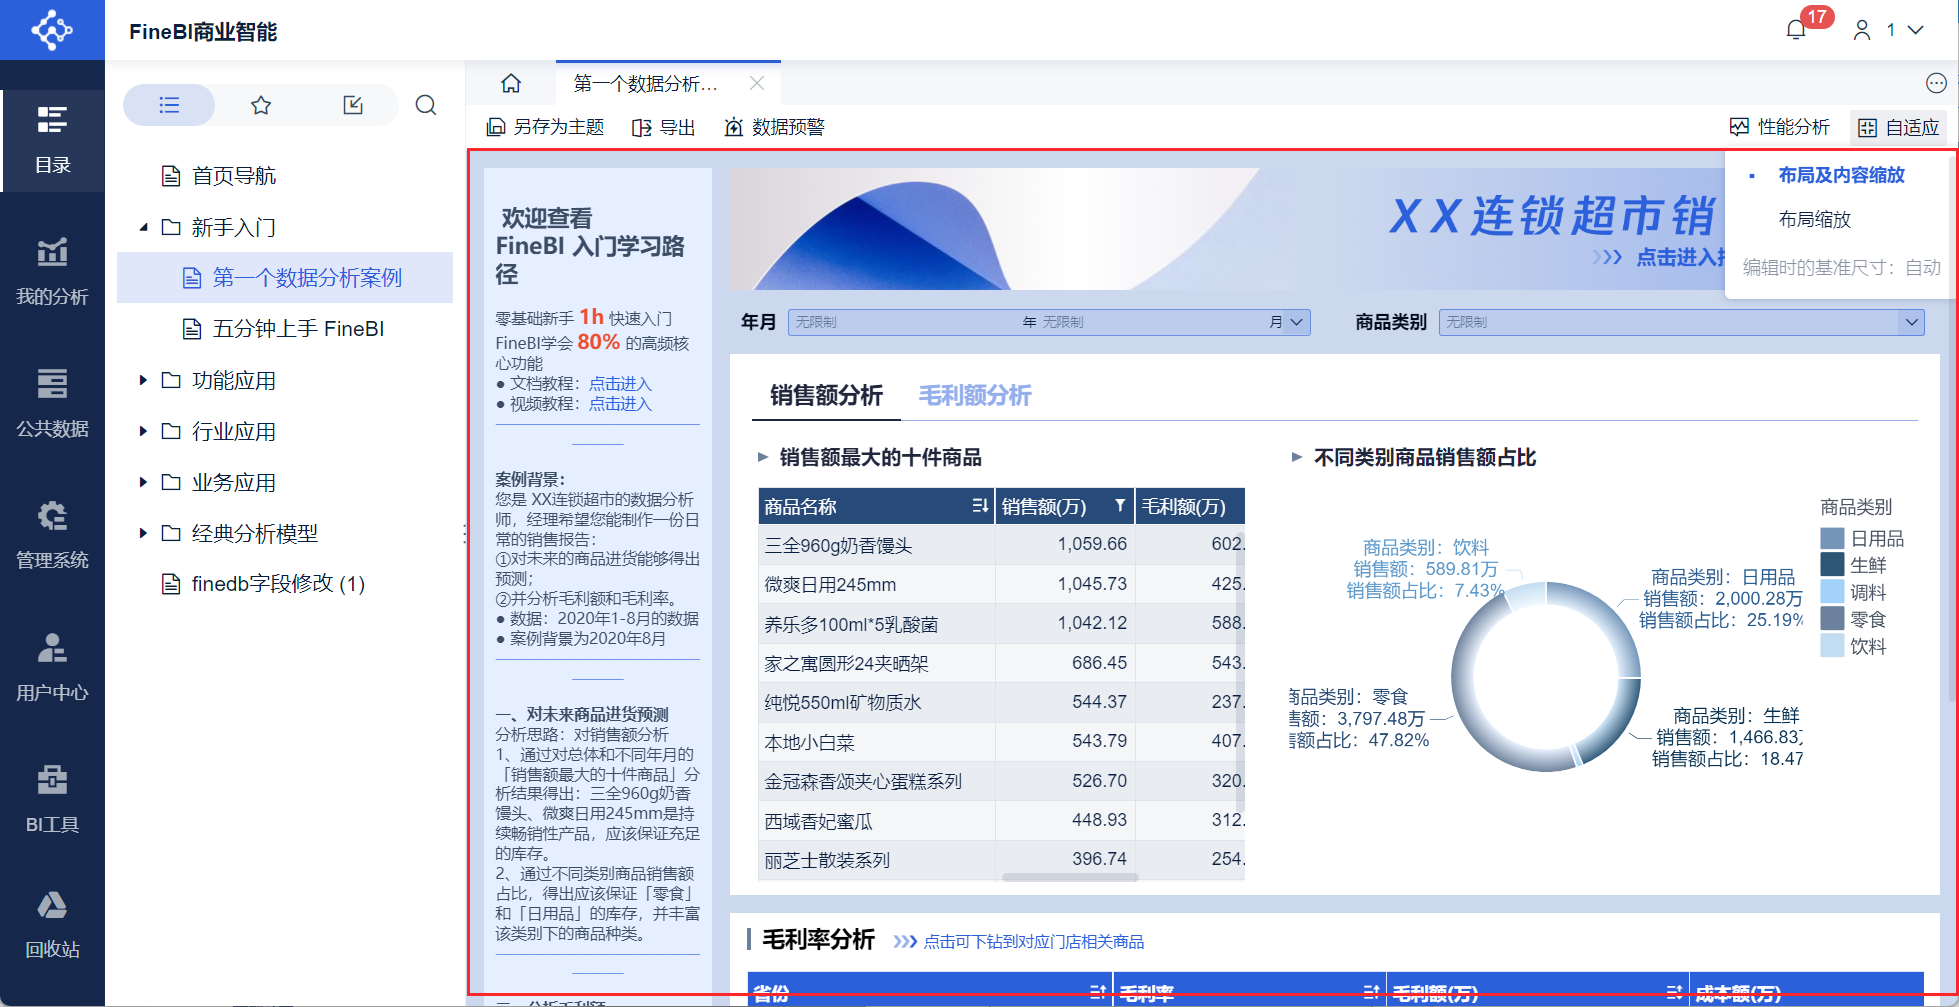The height and width of the screenshot is (1007, 1959).
Task: Open BI工具 from the sidebar
Action: 52,799
